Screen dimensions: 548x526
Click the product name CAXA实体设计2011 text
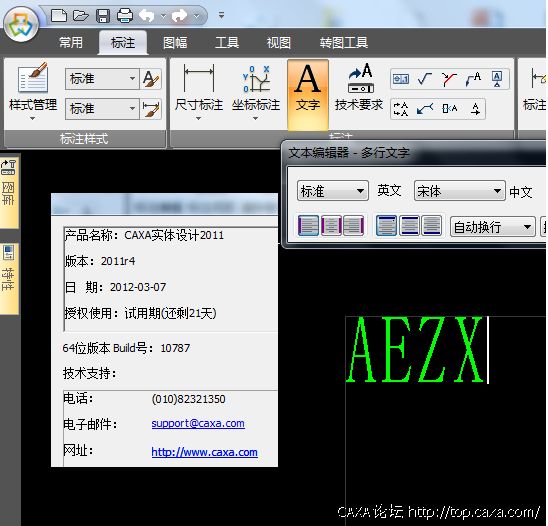click(x=174, y=235)
